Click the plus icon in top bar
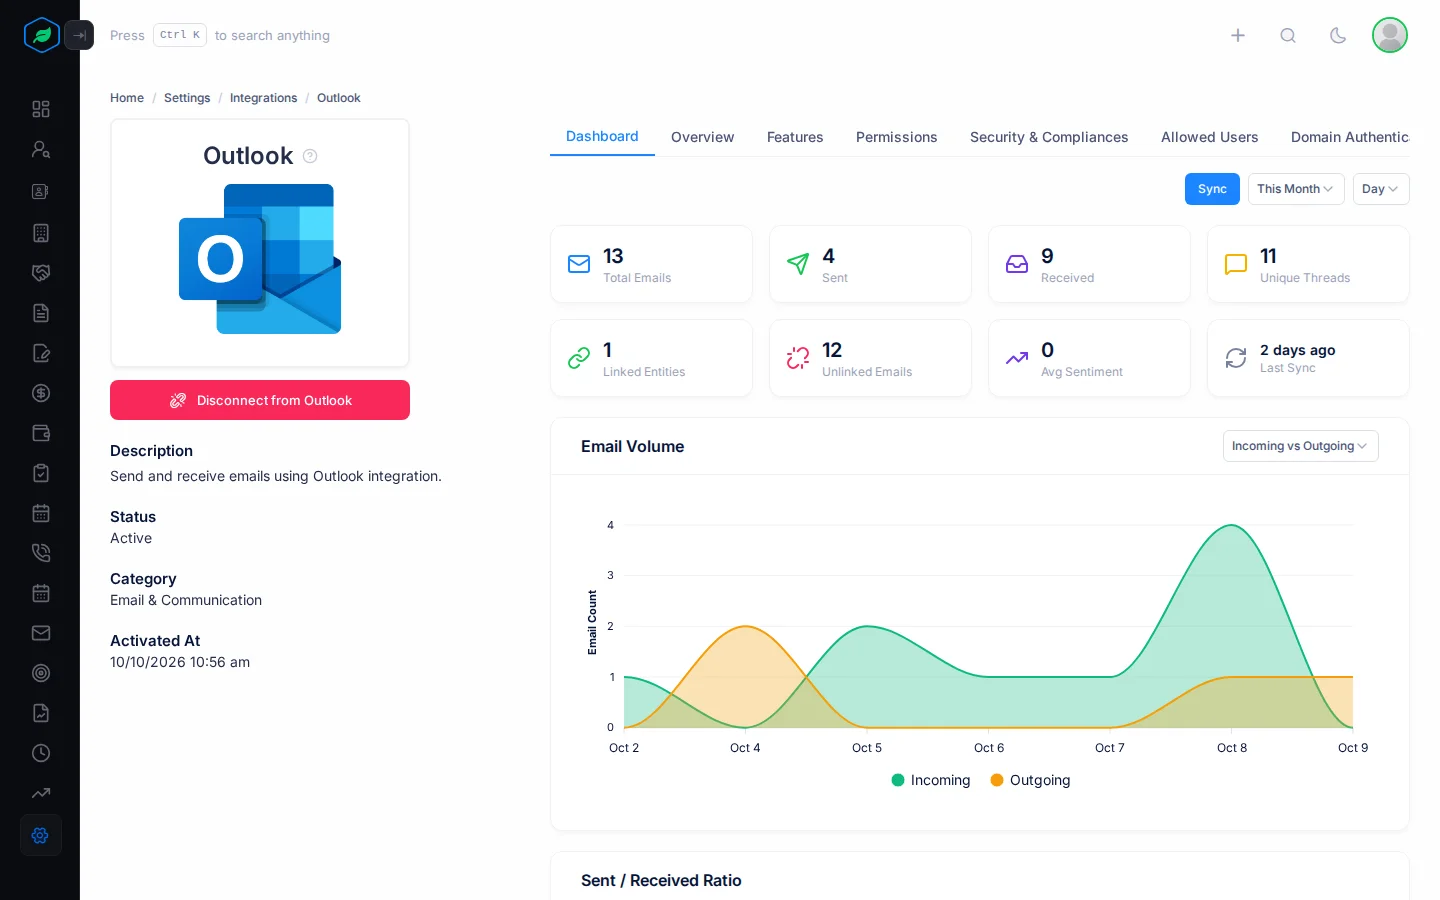The image size is (1440, 900). (x=1238, y=35)
